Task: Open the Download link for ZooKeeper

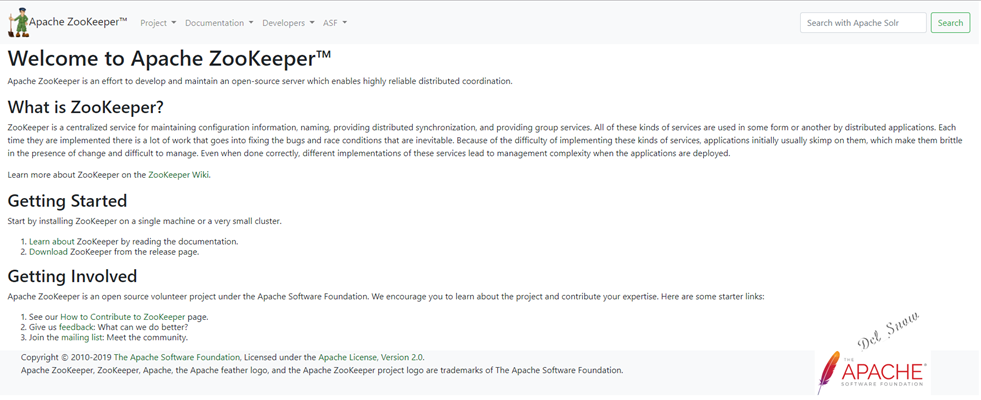Action: point(48,252)
